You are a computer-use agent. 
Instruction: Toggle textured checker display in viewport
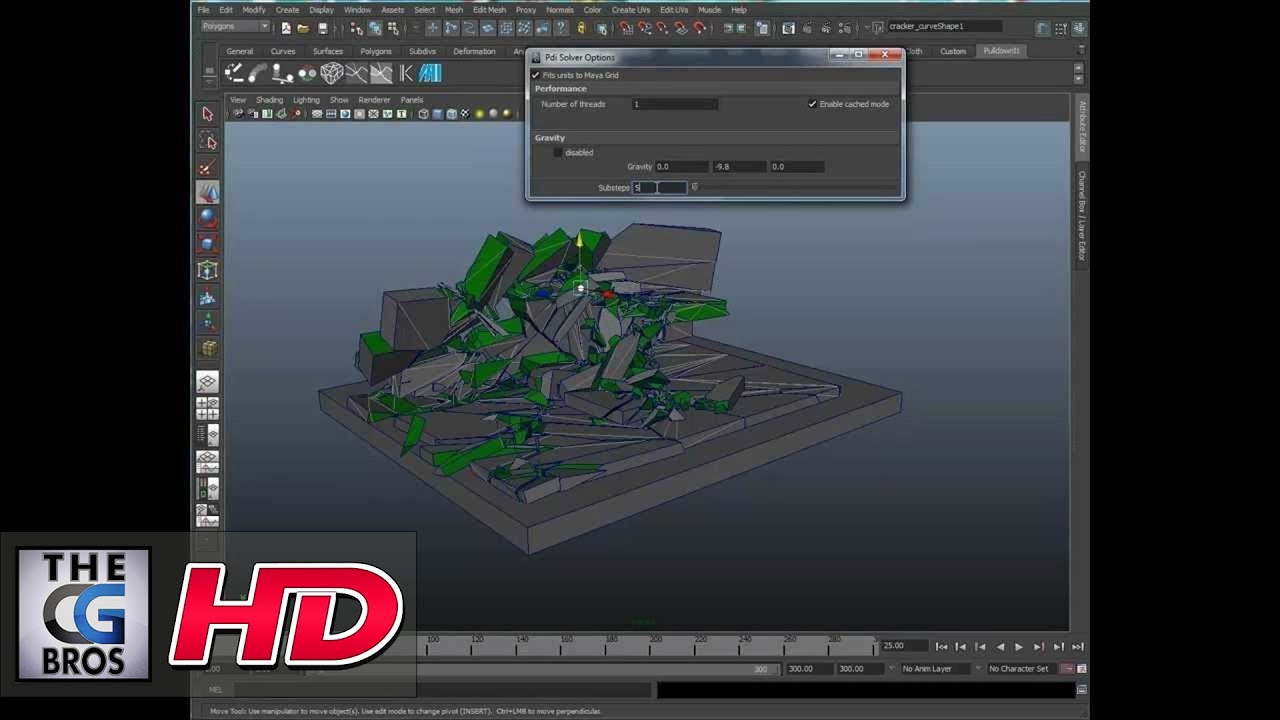tap(465, 114)
